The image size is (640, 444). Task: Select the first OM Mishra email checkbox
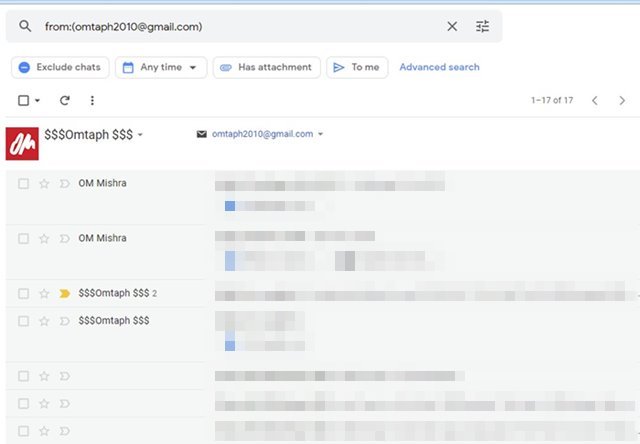pyautogui.click(x=24, y=184)
